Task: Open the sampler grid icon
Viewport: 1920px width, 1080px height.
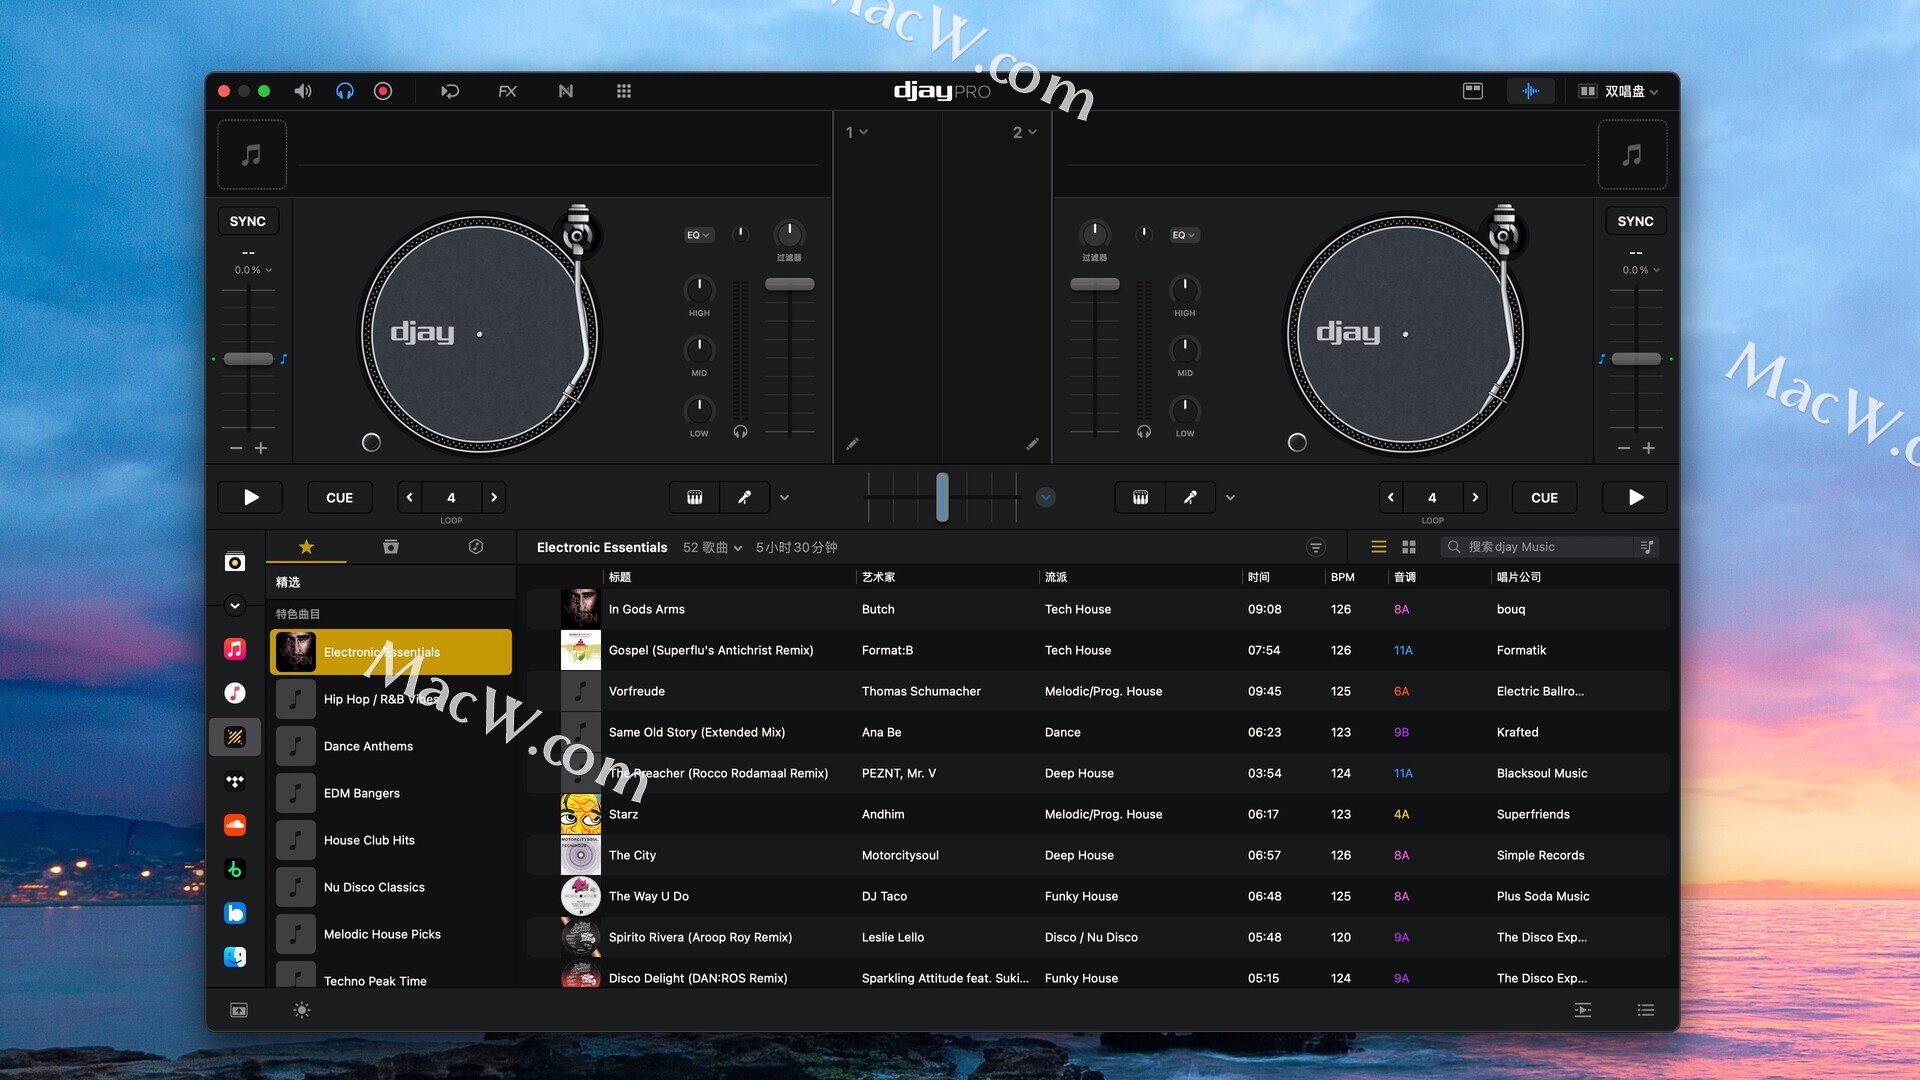Action: pyautogui.click(x=624, y=91)
